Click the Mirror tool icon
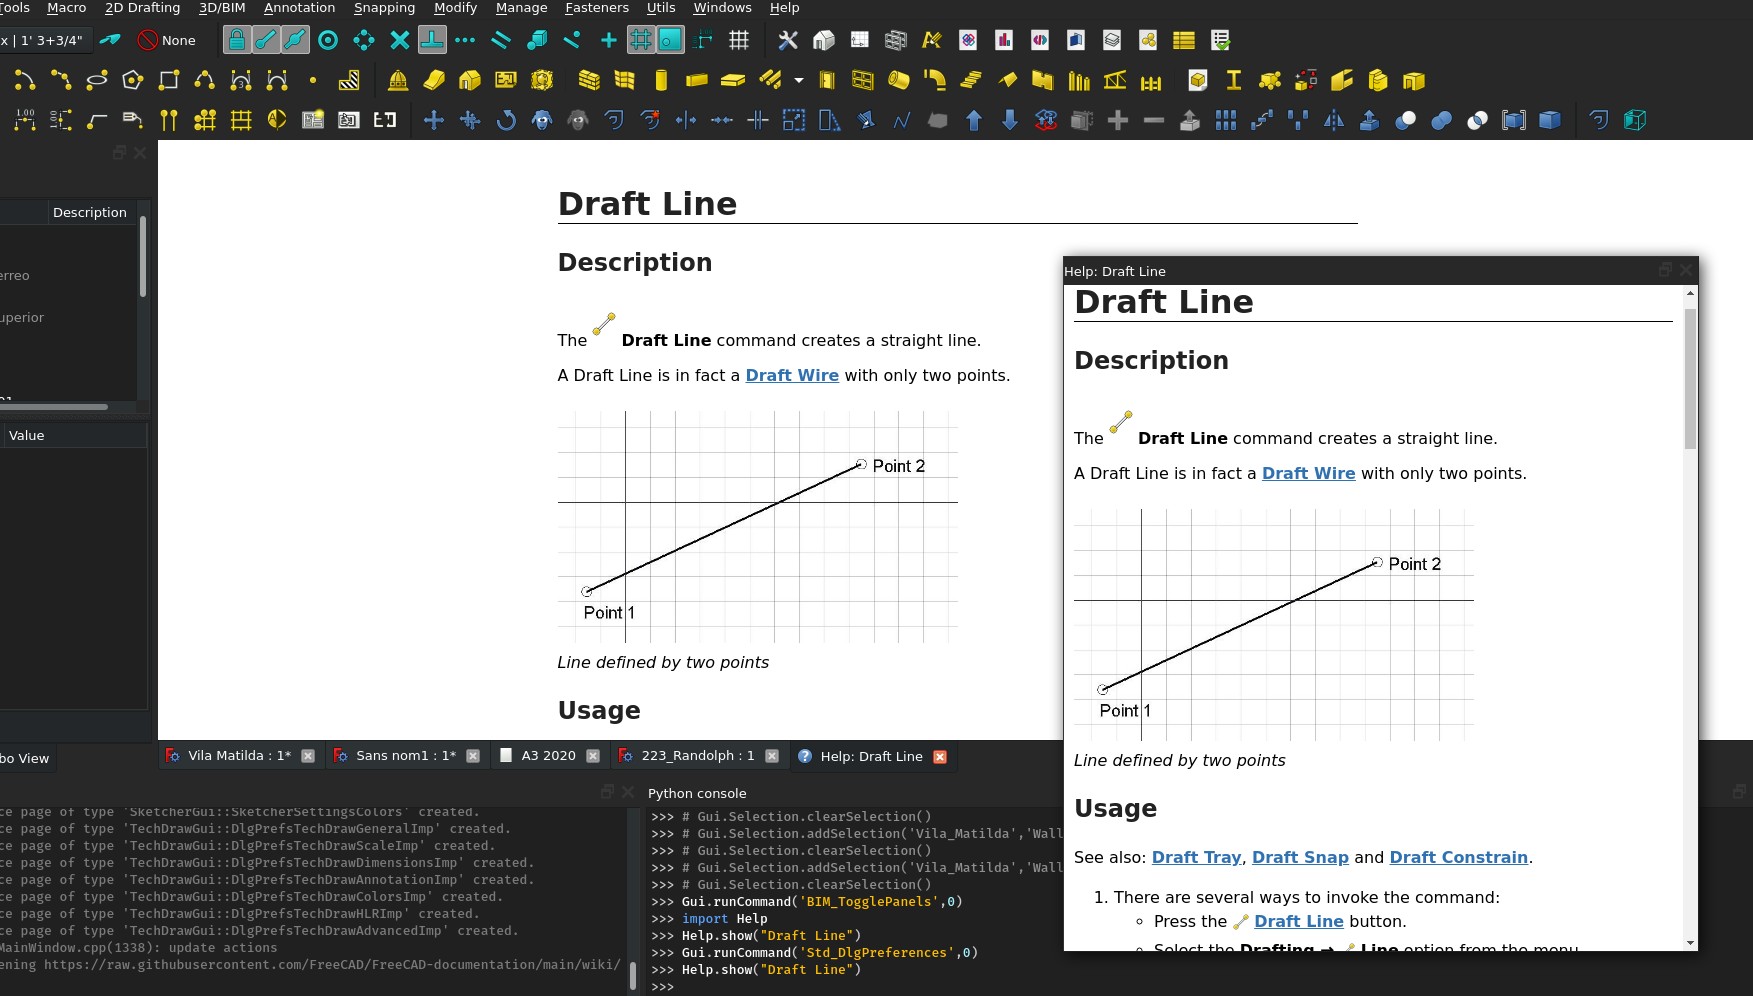Screen dimensions: 1753x996 pyautogui.click(x=1334, y=120)
